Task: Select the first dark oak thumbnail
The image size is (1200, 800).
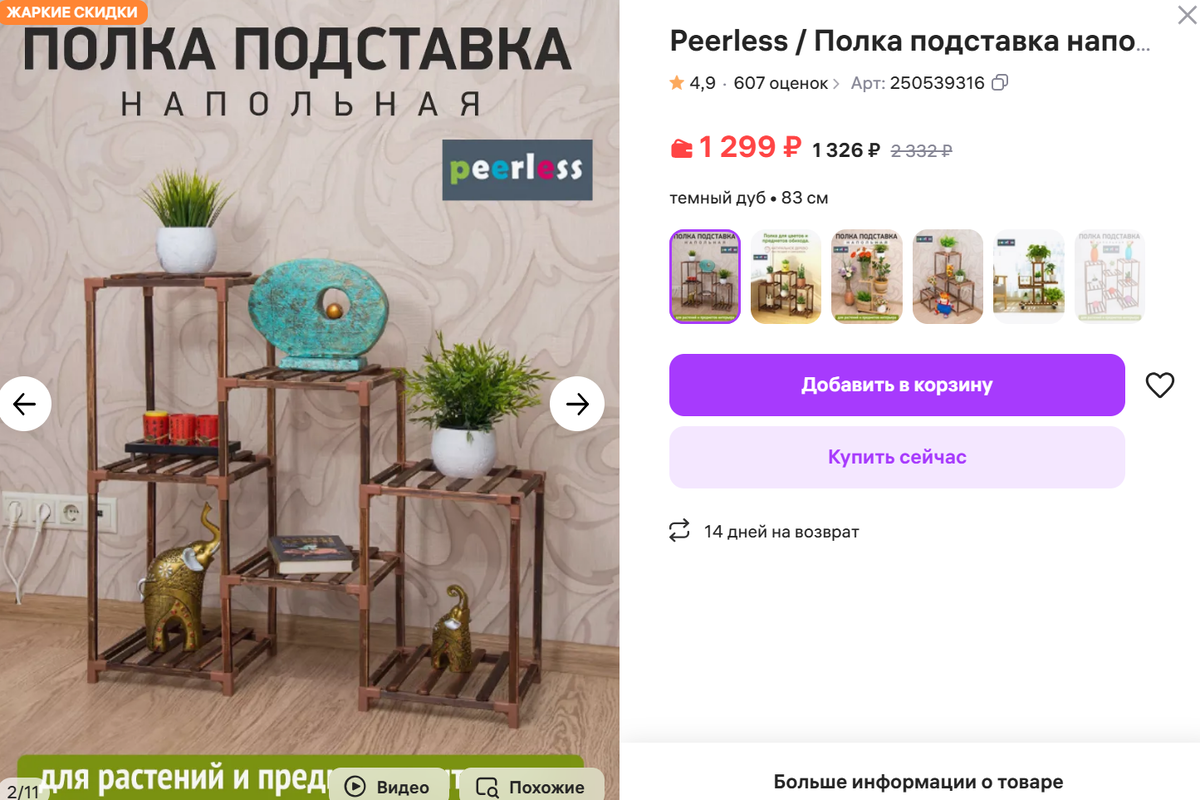Action: [705, 276]
